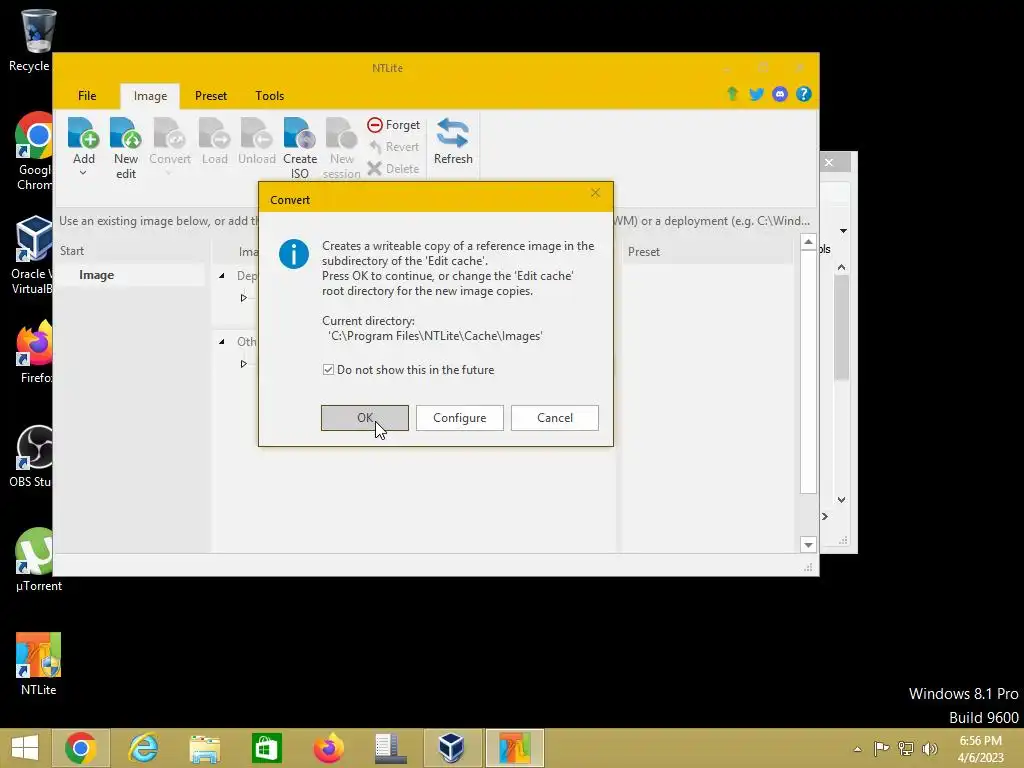The image size is (1024, 768).
Task: Open File Explorer from the taskbar
Action: (x=204, y=748)
